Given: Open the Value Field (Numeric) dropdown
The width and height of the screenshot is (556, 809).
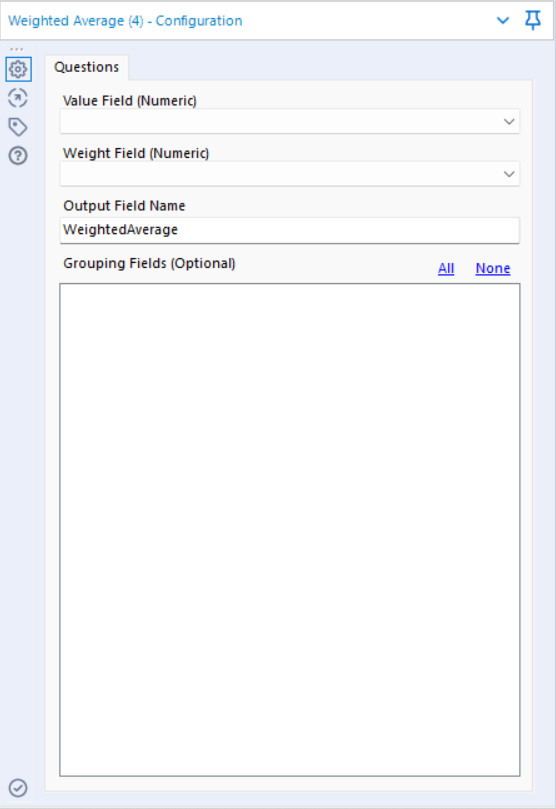Looking at the screenshot, I should [290, 122].
